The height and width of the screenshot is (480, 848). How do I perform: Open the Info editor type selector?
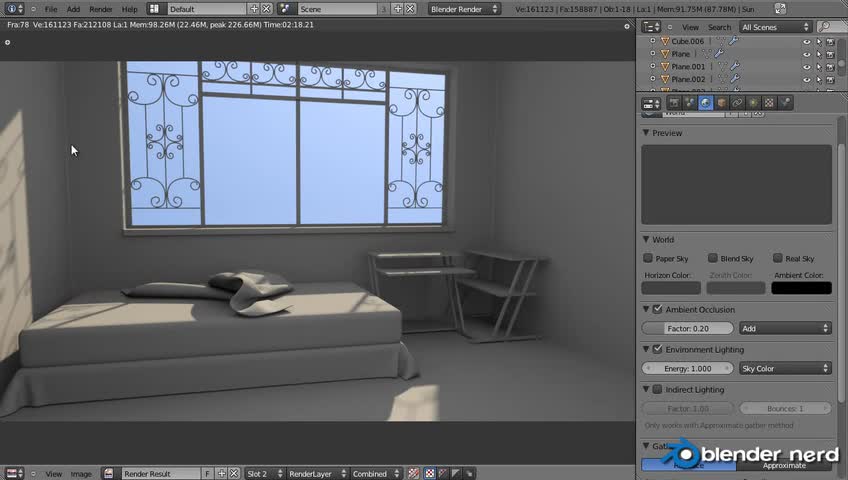15,9
